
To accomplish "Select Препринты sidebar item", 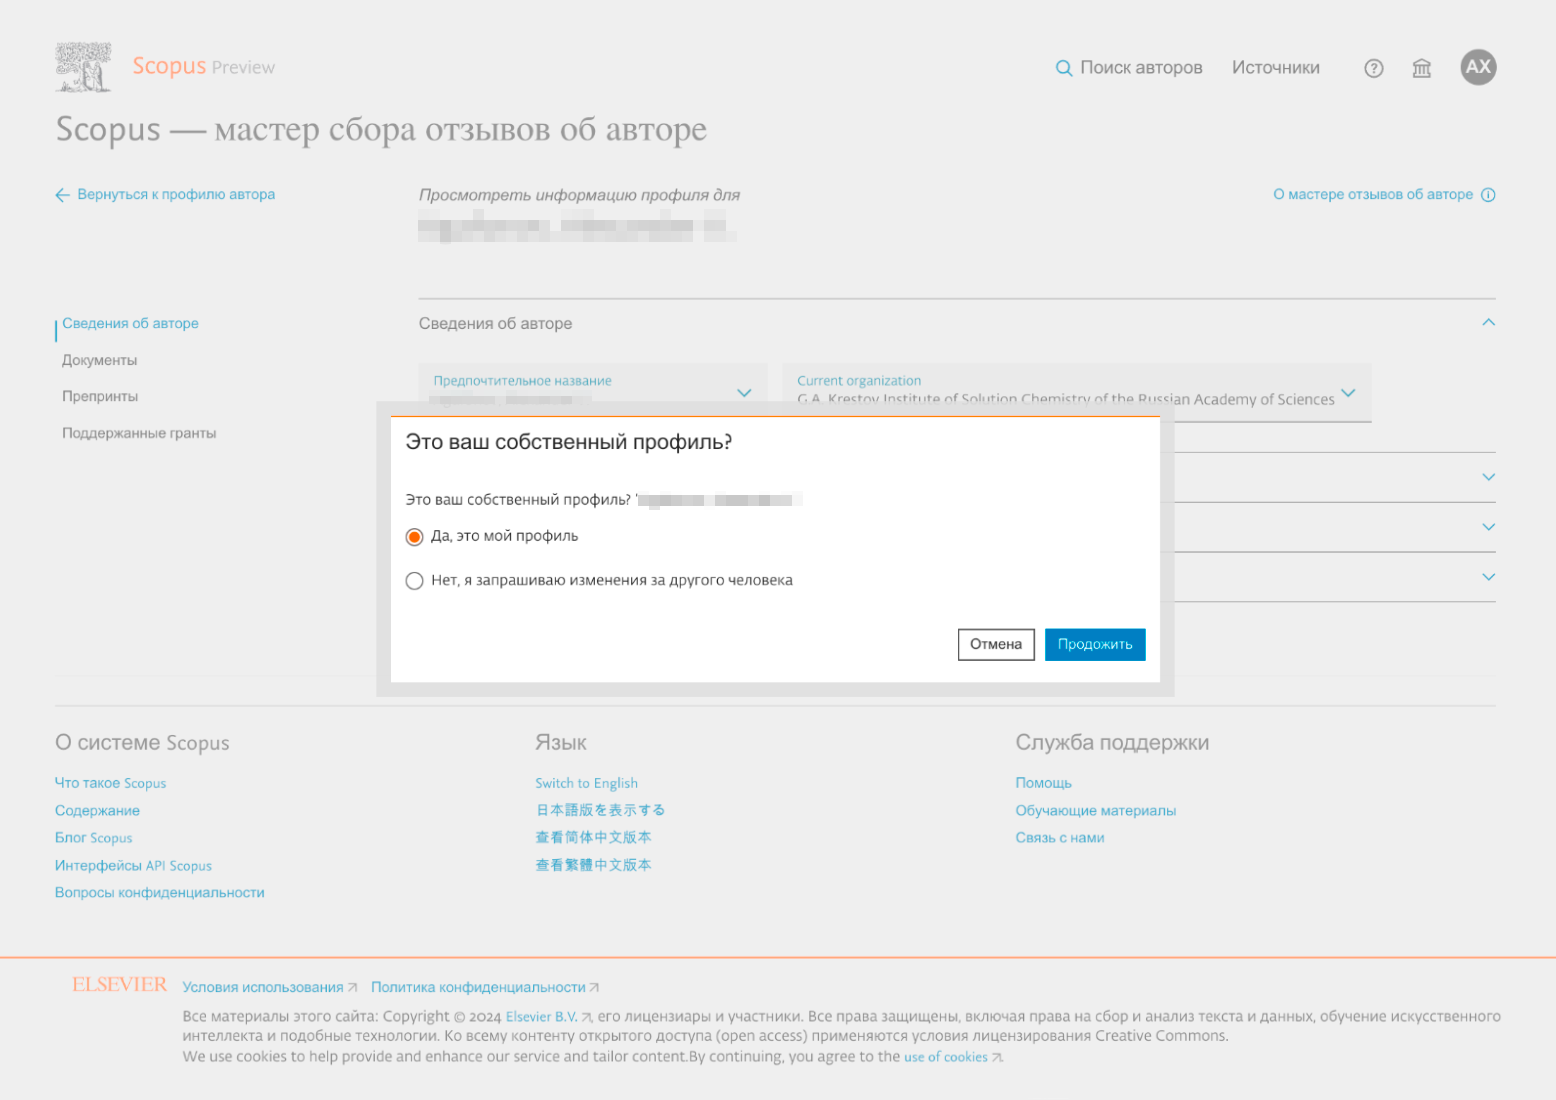I will coord(100,396).
